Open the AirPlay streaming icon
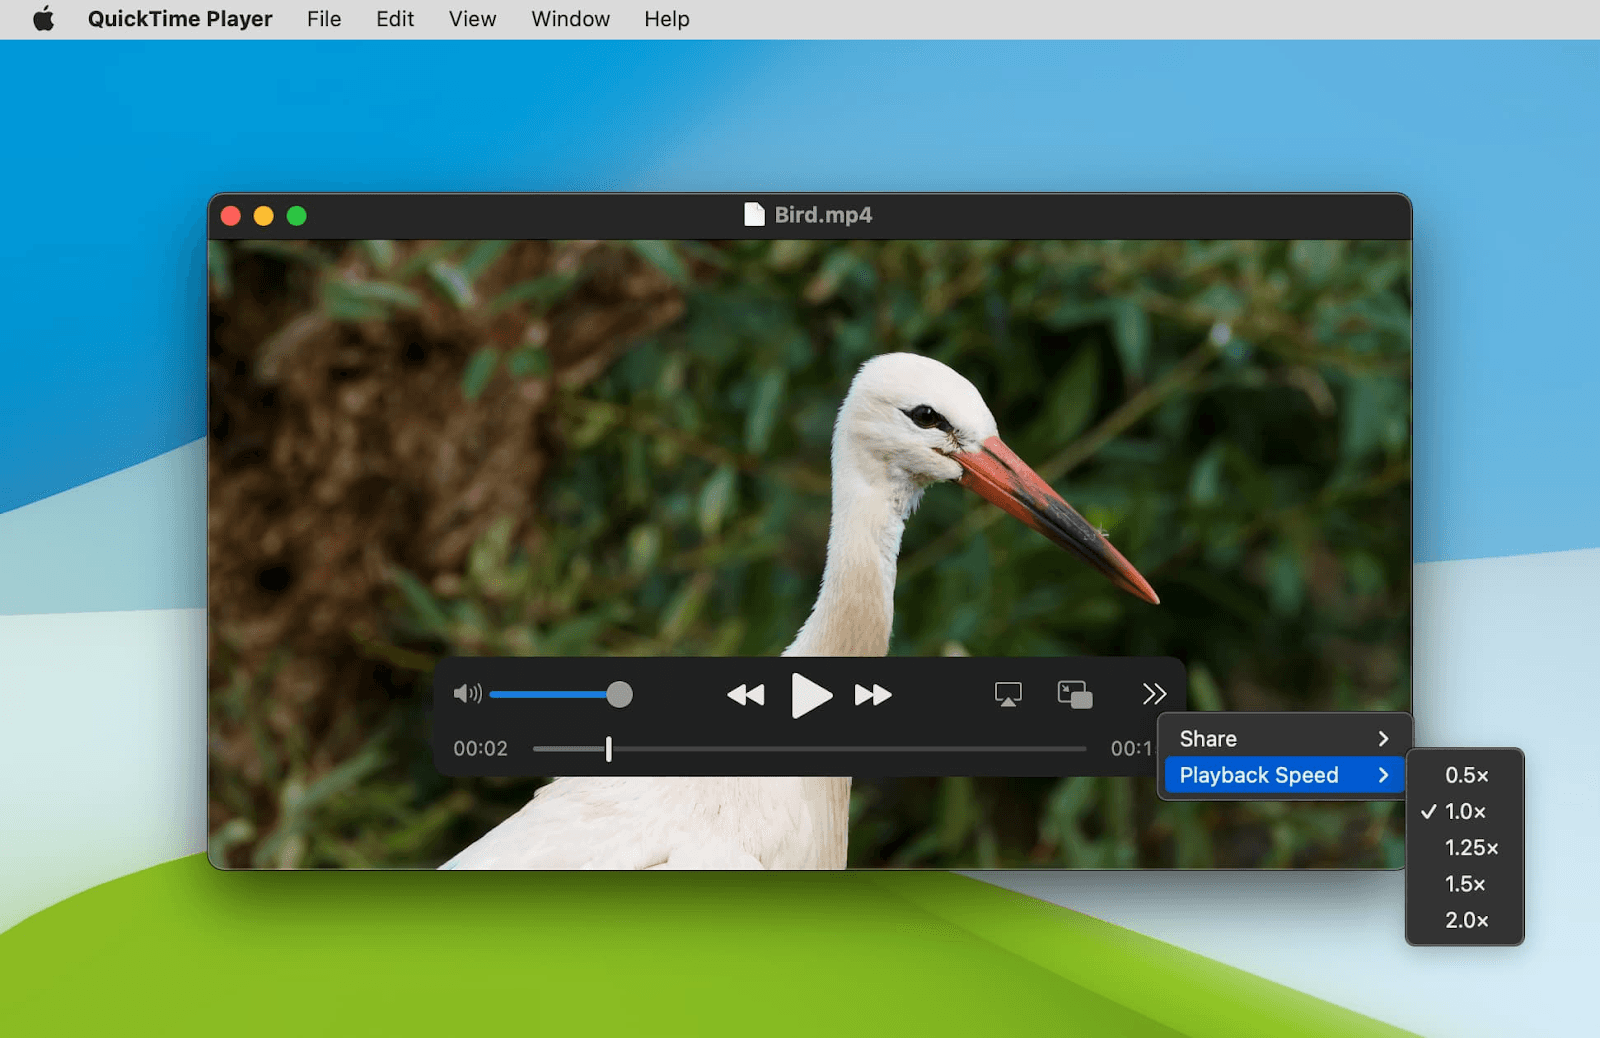The width and height of the screenshot is (1600, 1038). click(x=1008, y=693)
